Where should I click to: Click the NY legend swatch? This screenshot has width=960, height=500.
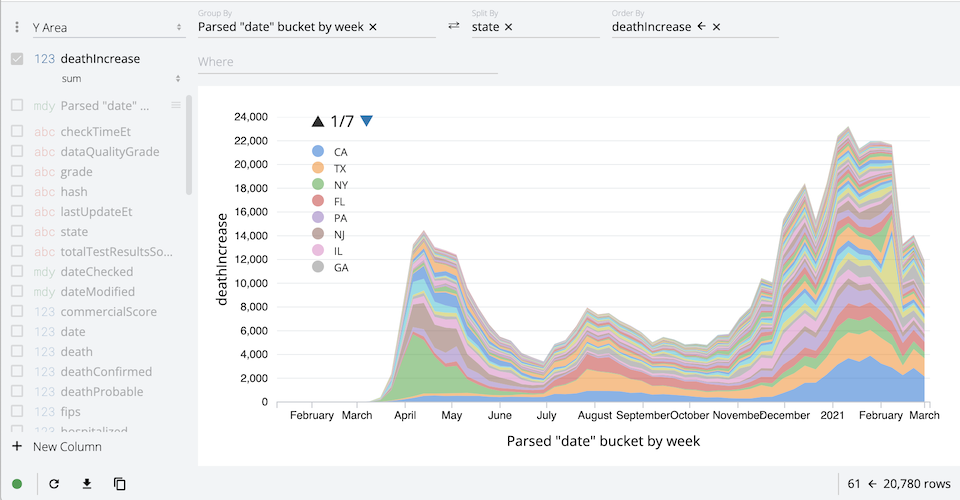coord(318,184)
